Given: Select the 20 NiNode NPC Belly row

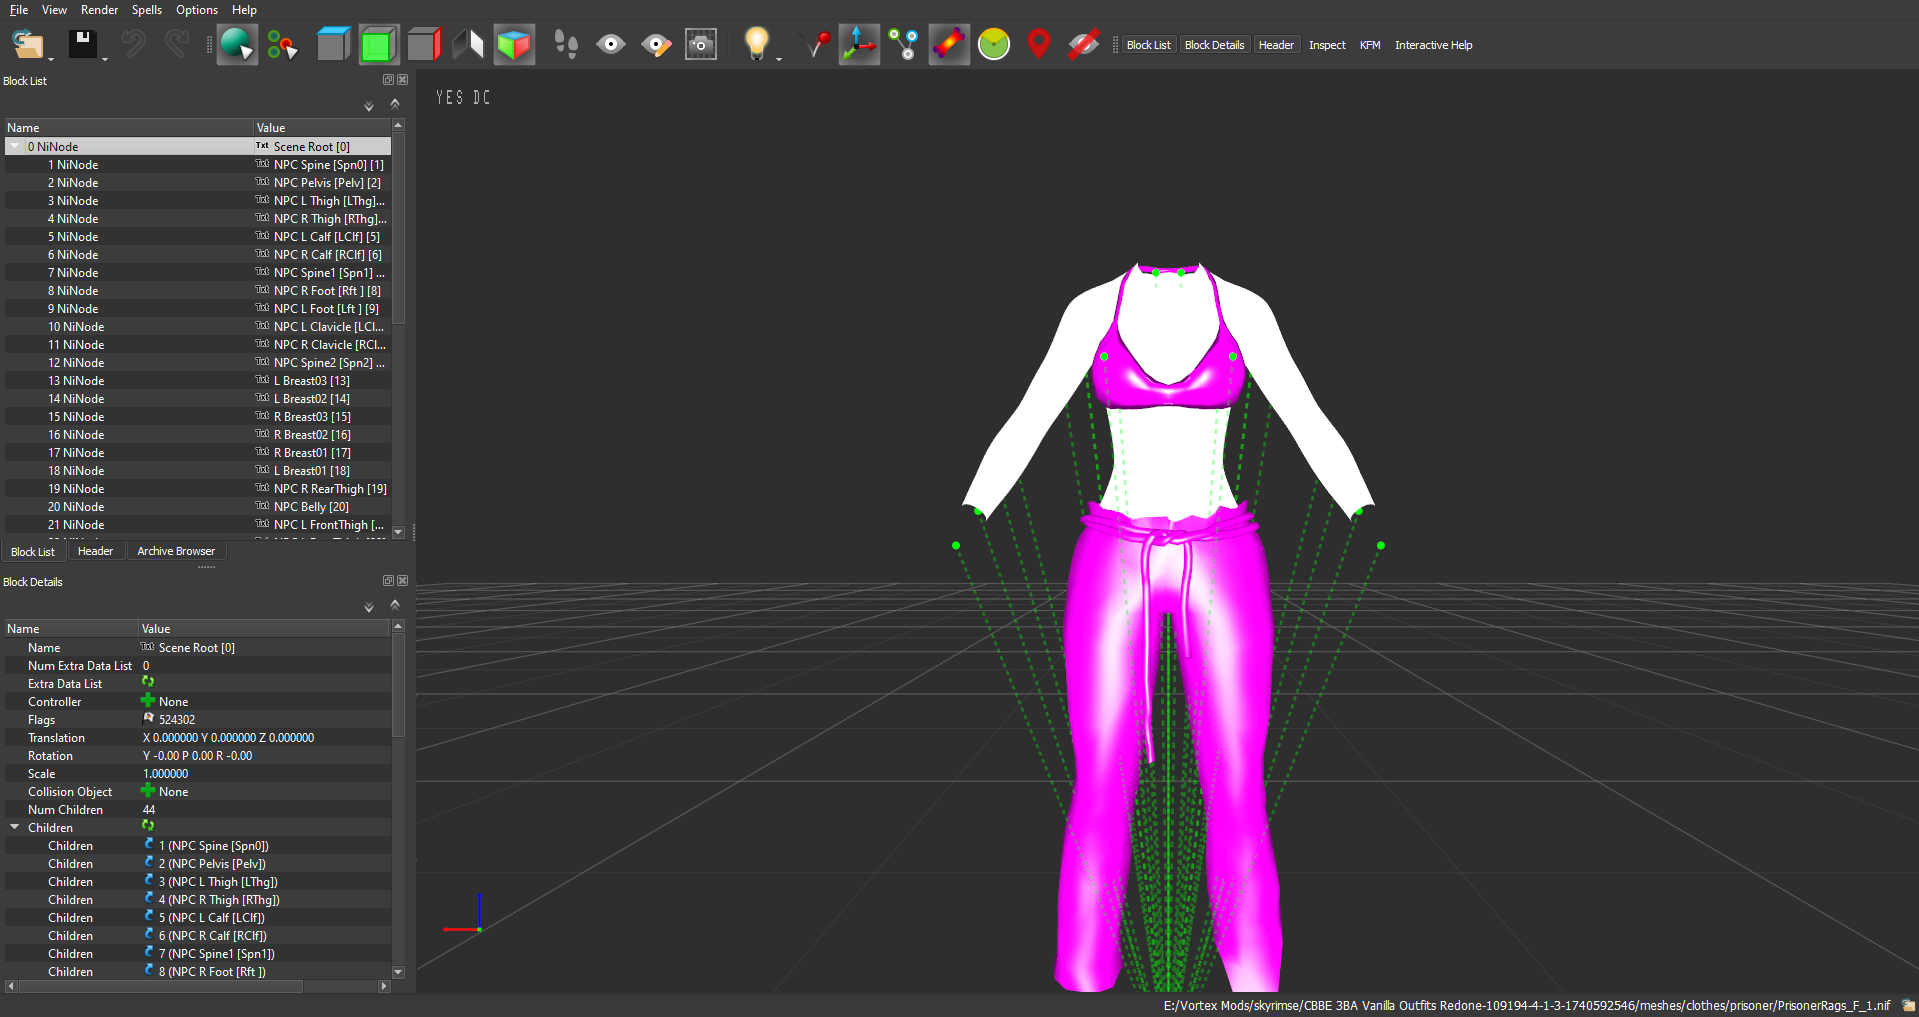Looking at the screenshot, I should (x=197, y=507).
